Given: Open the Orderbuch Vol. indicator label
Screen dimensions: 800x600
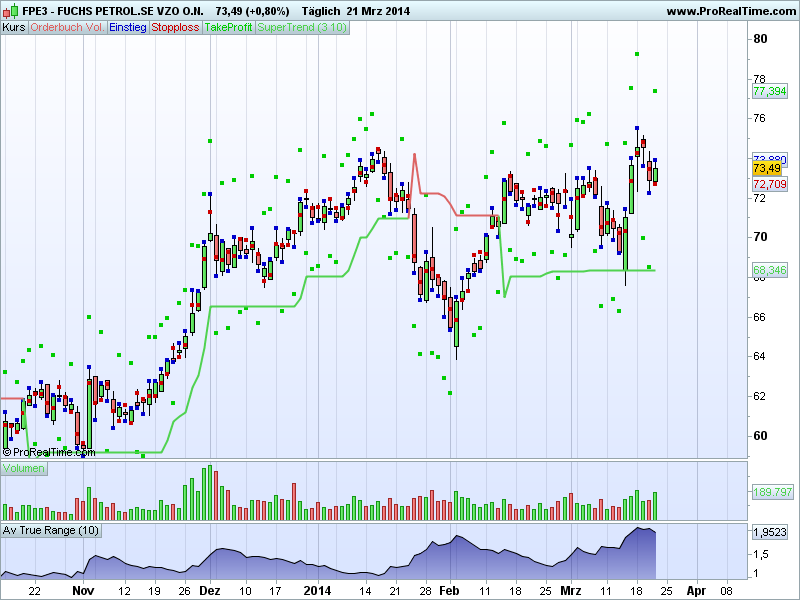Looking at the screenshot, I should (67, 27).
